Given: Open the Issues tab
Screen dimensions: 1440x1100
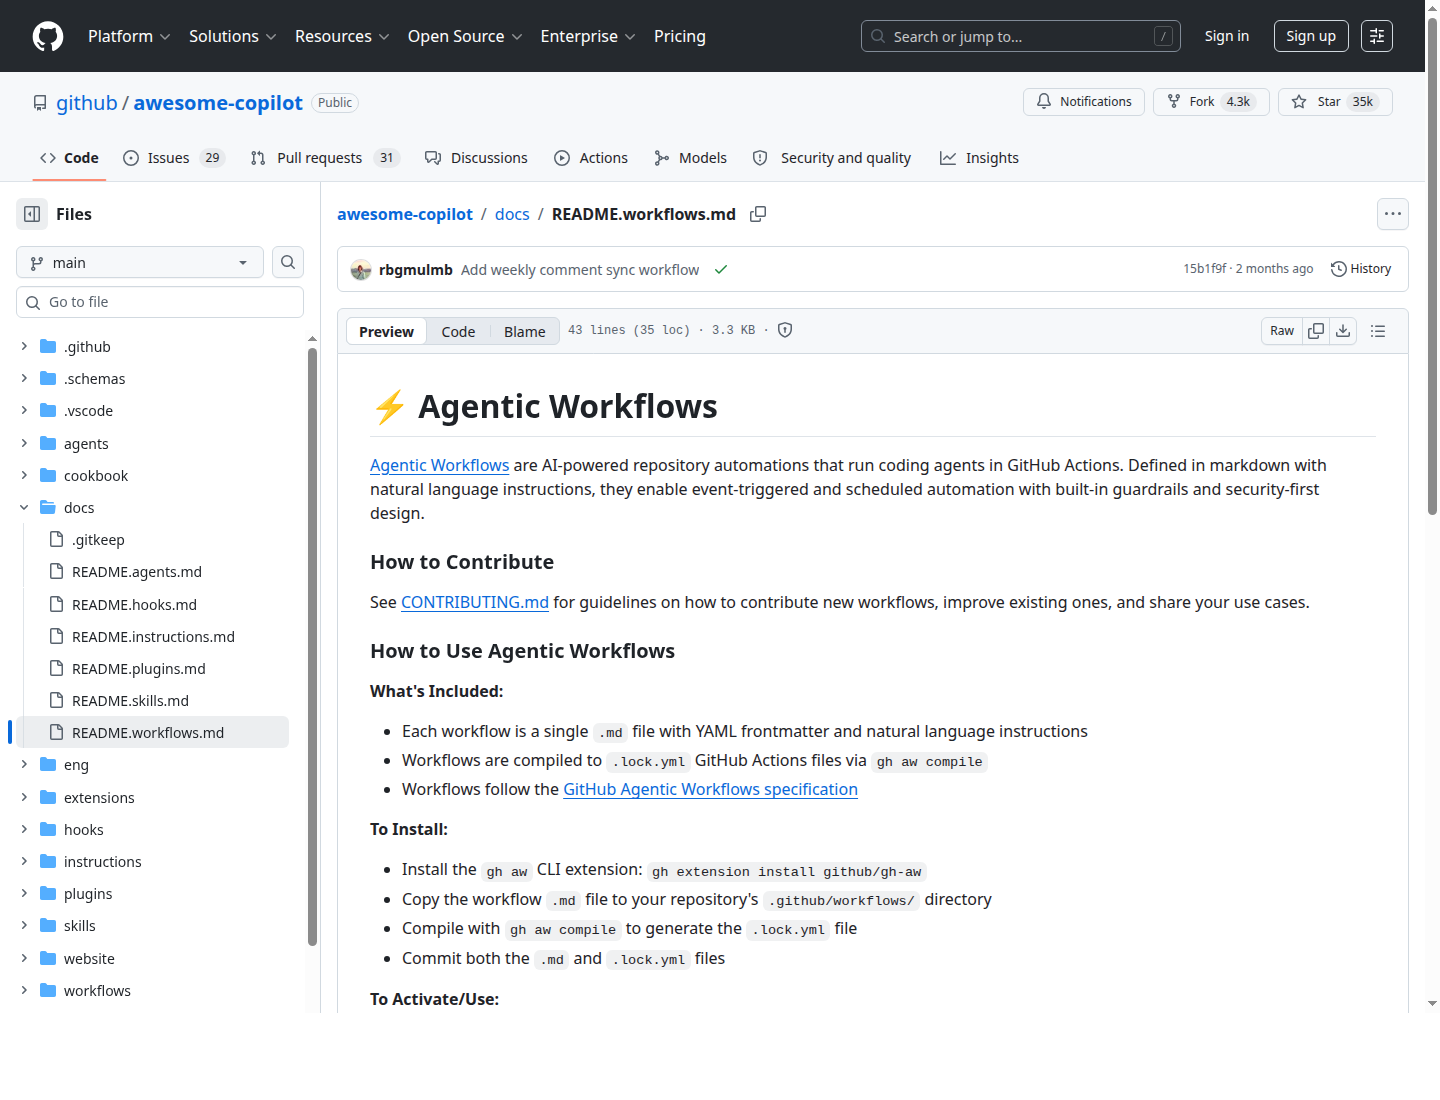Looking at the screenshot, I should 174,158.
